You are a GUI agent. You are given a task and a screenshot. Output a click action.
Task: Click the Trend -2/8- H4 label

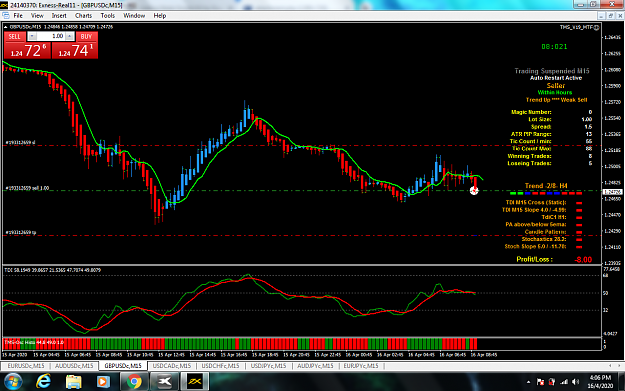[546, 186]
